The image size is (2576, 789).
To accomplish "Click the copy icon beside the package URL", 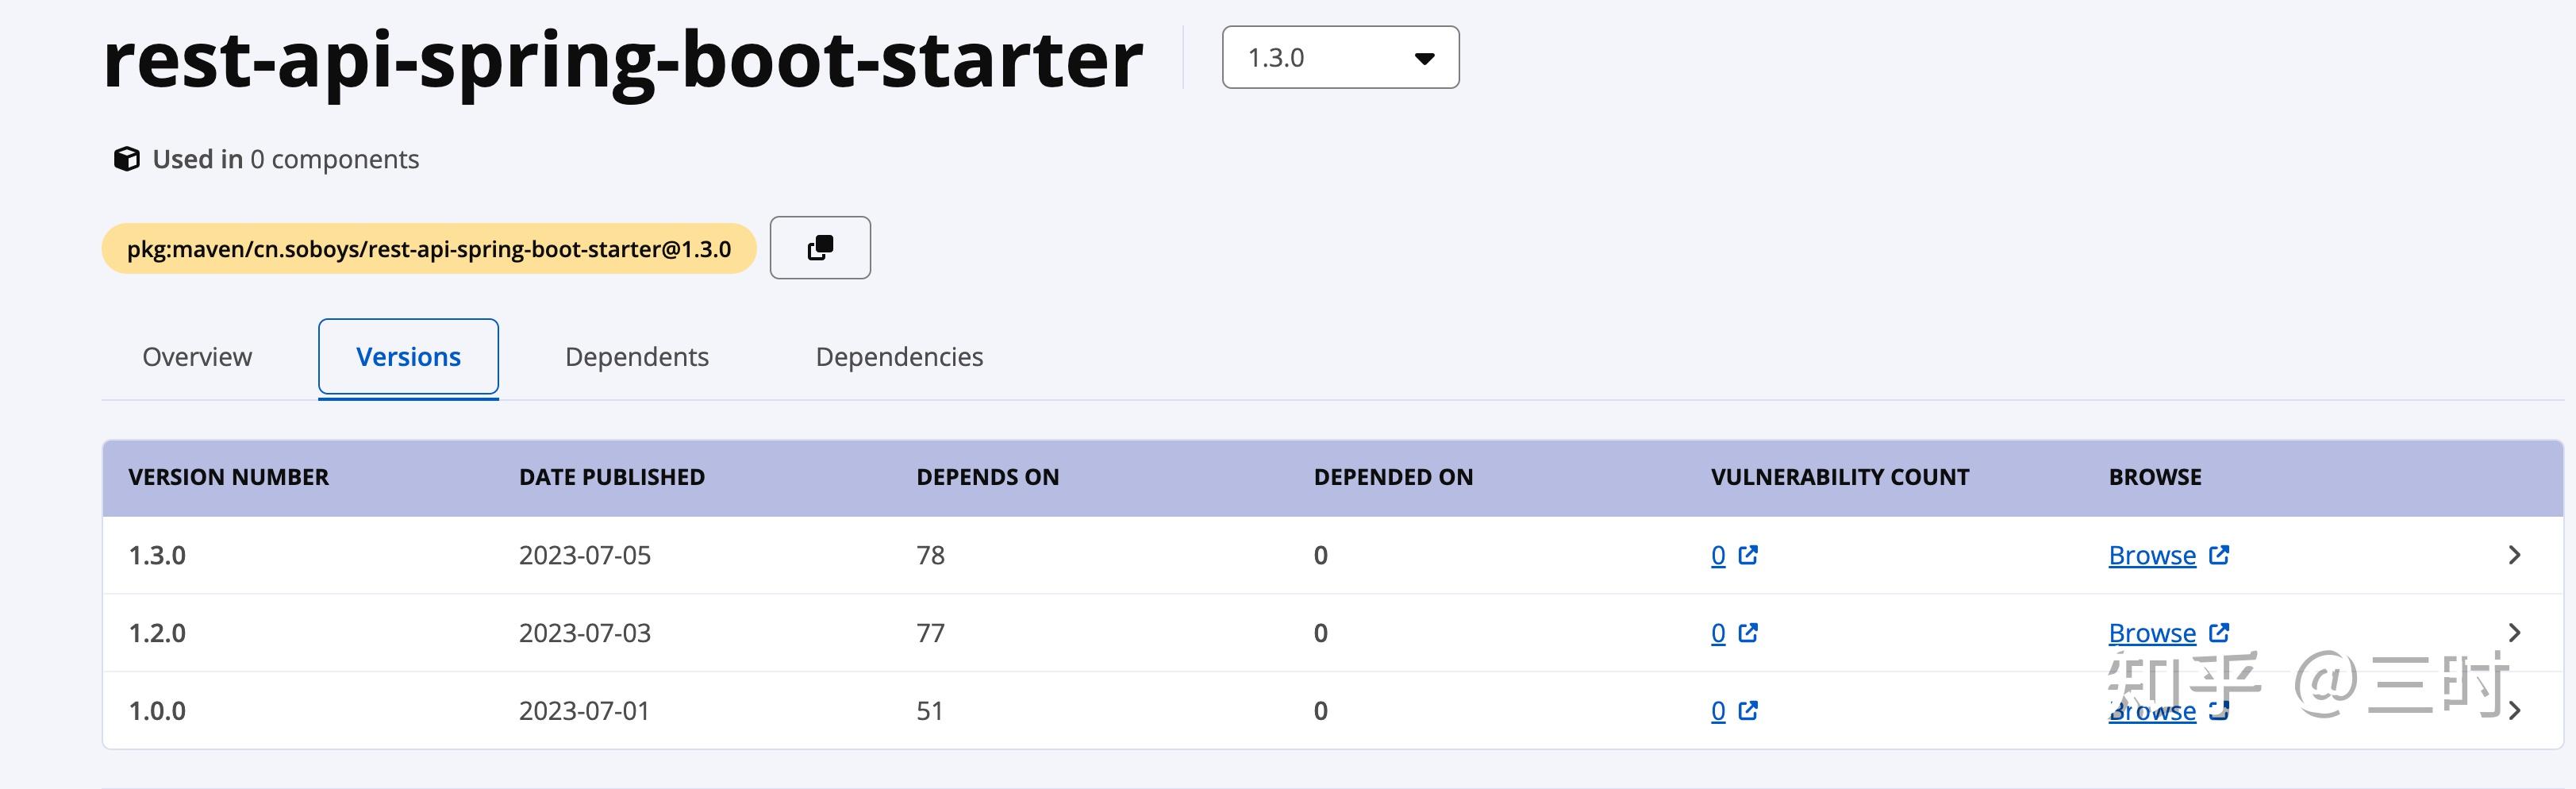I will tap(819, 247).
